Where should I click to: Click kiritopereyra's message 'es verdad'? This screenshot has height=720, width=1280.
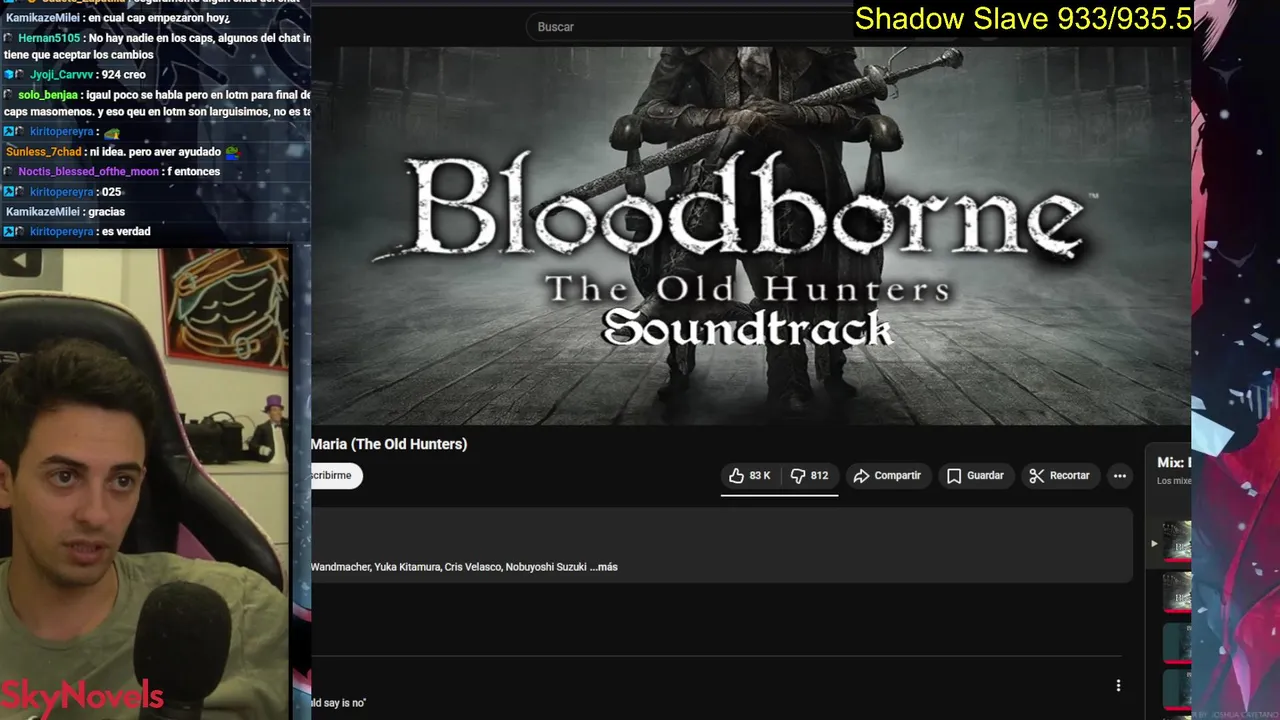(126, 232)
